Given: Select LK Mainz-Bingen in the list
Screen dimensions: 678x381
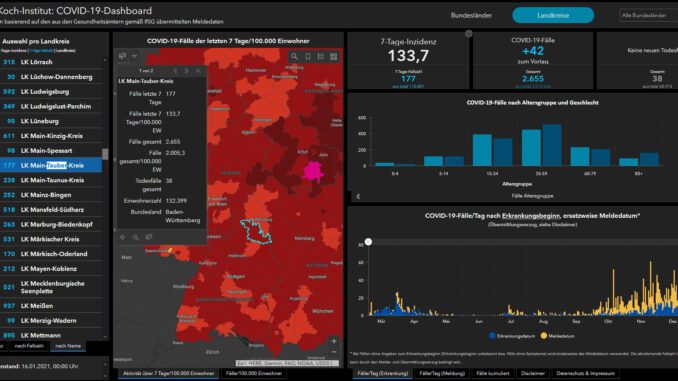Looking at the screenshot, I should (51, 195).
